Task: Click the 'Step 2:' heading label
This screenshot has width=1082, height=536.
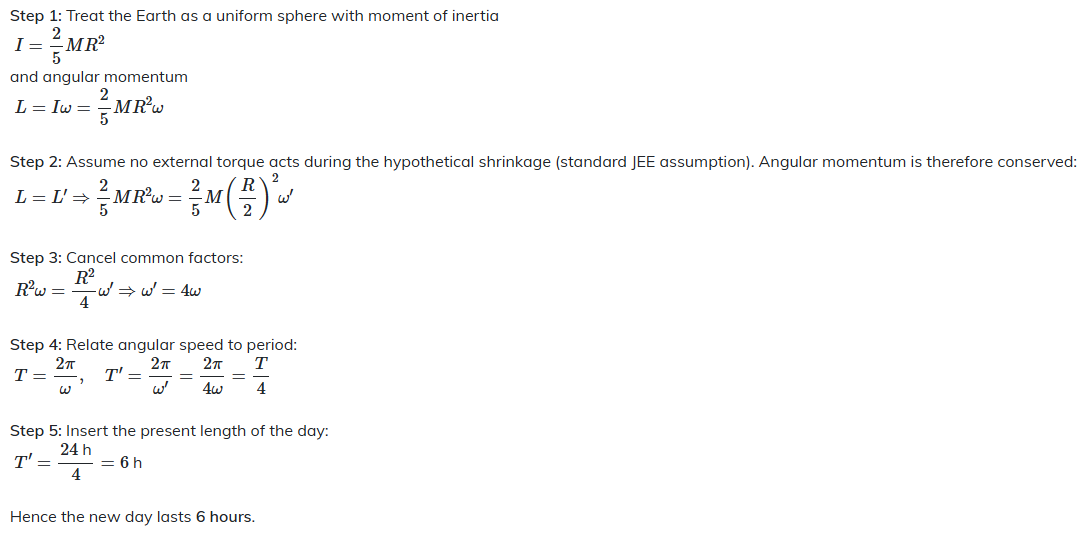Action: [36, 162]
